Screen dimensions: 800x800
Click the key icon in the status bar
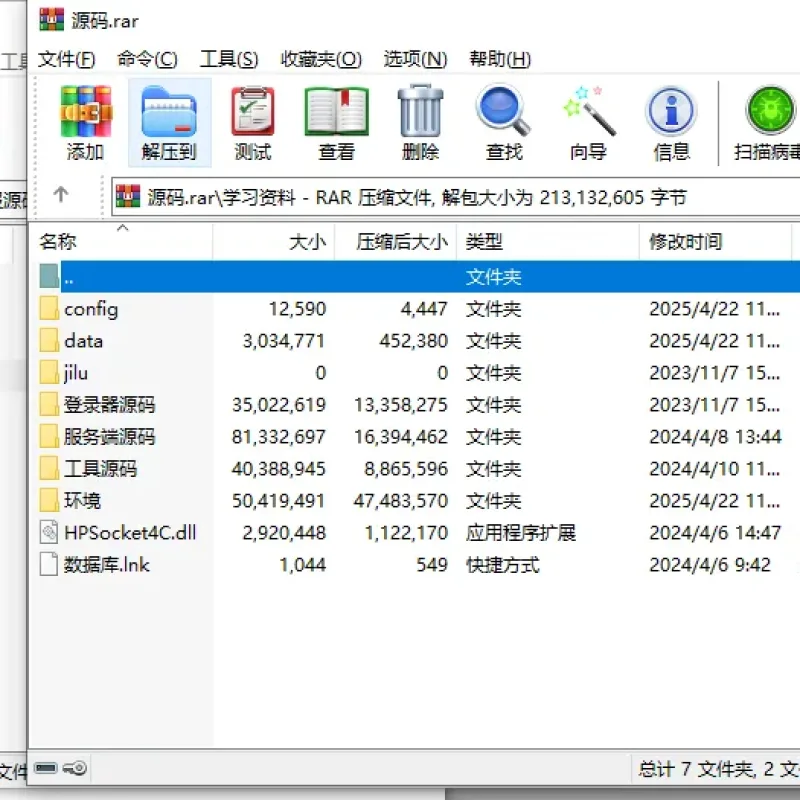coord(75,767)
